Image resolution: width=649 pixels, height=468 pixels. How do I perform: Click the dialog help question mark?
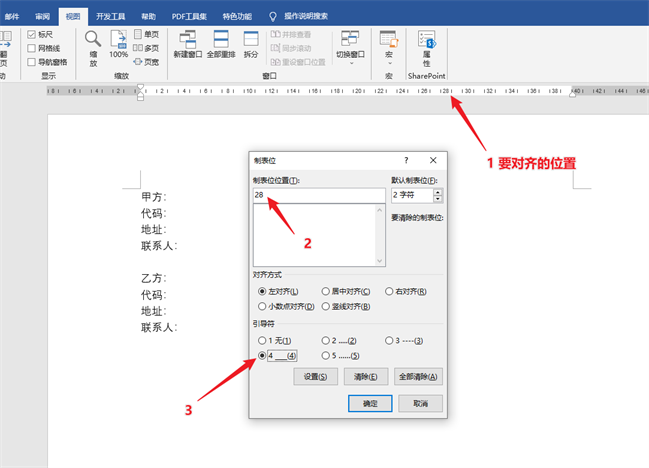click(406, 160)
